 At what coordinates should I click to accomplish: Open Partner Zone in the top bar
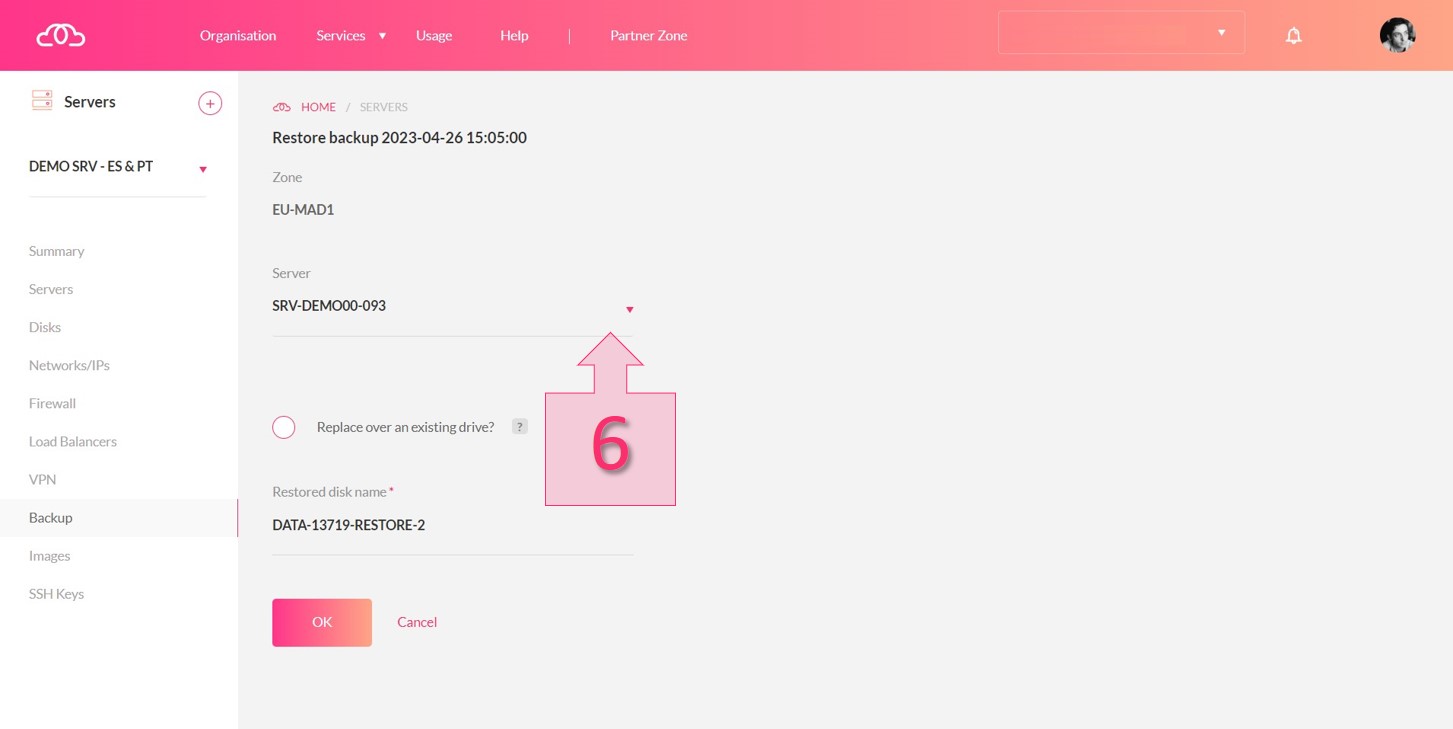pos(648,35)
